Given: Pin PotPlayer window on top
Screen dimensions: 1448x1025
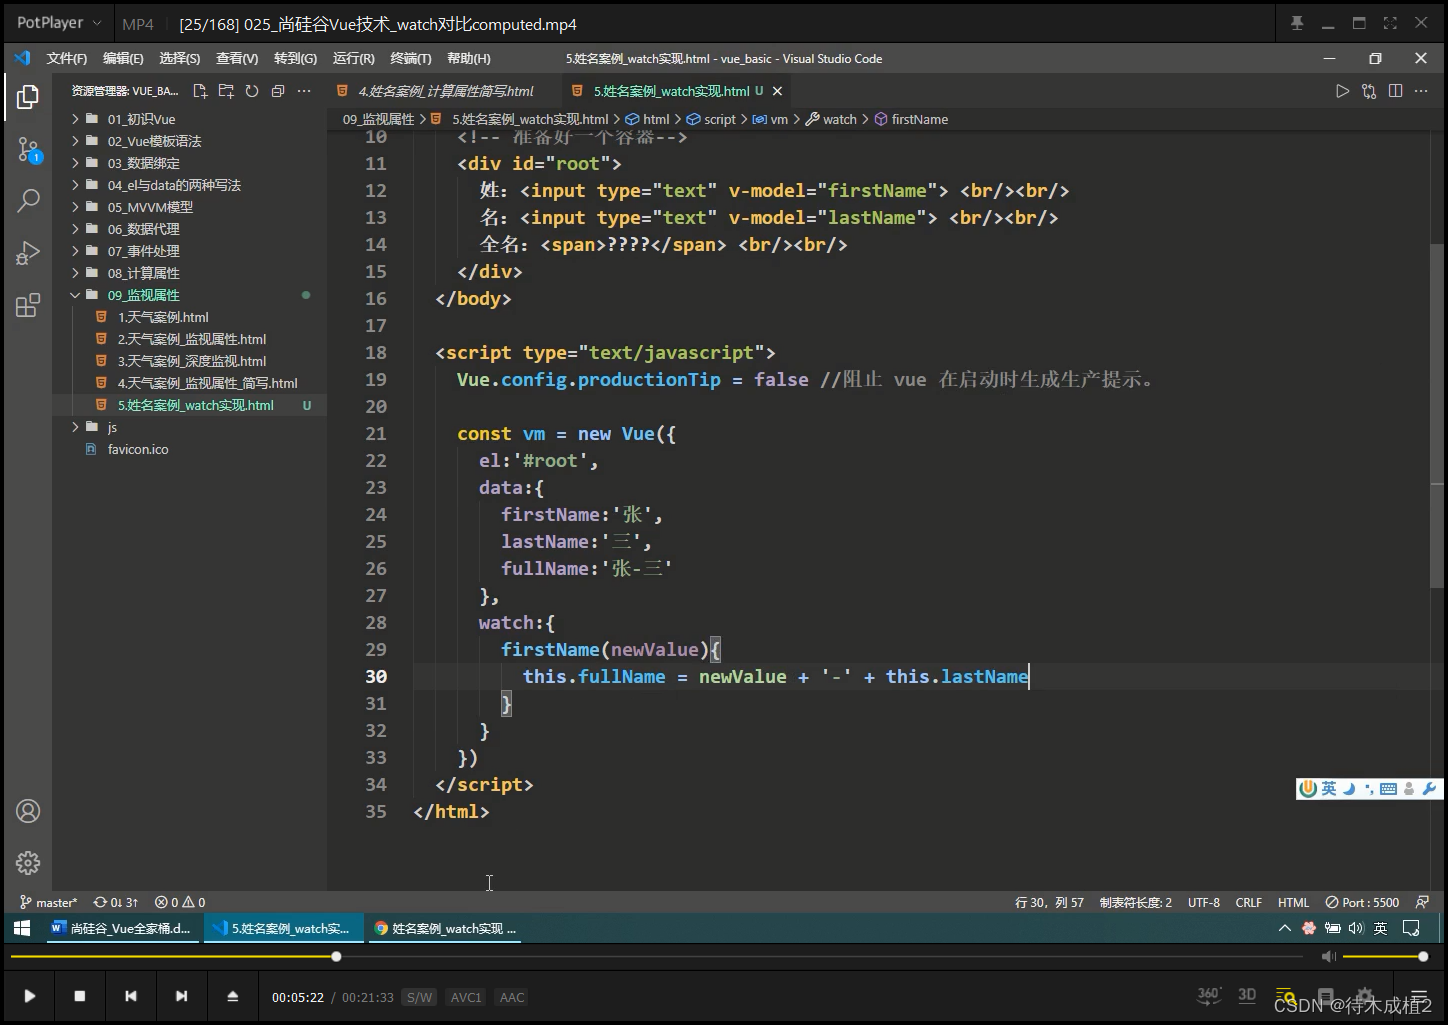Looking at the screenshot, I should tap(1297, 23).
